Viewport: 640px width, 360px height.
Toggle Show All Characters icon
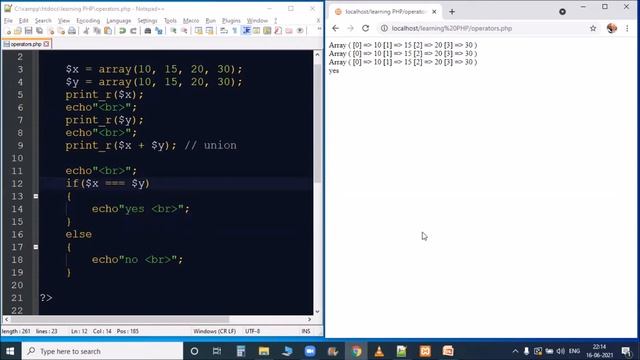[x=235, y=31]
